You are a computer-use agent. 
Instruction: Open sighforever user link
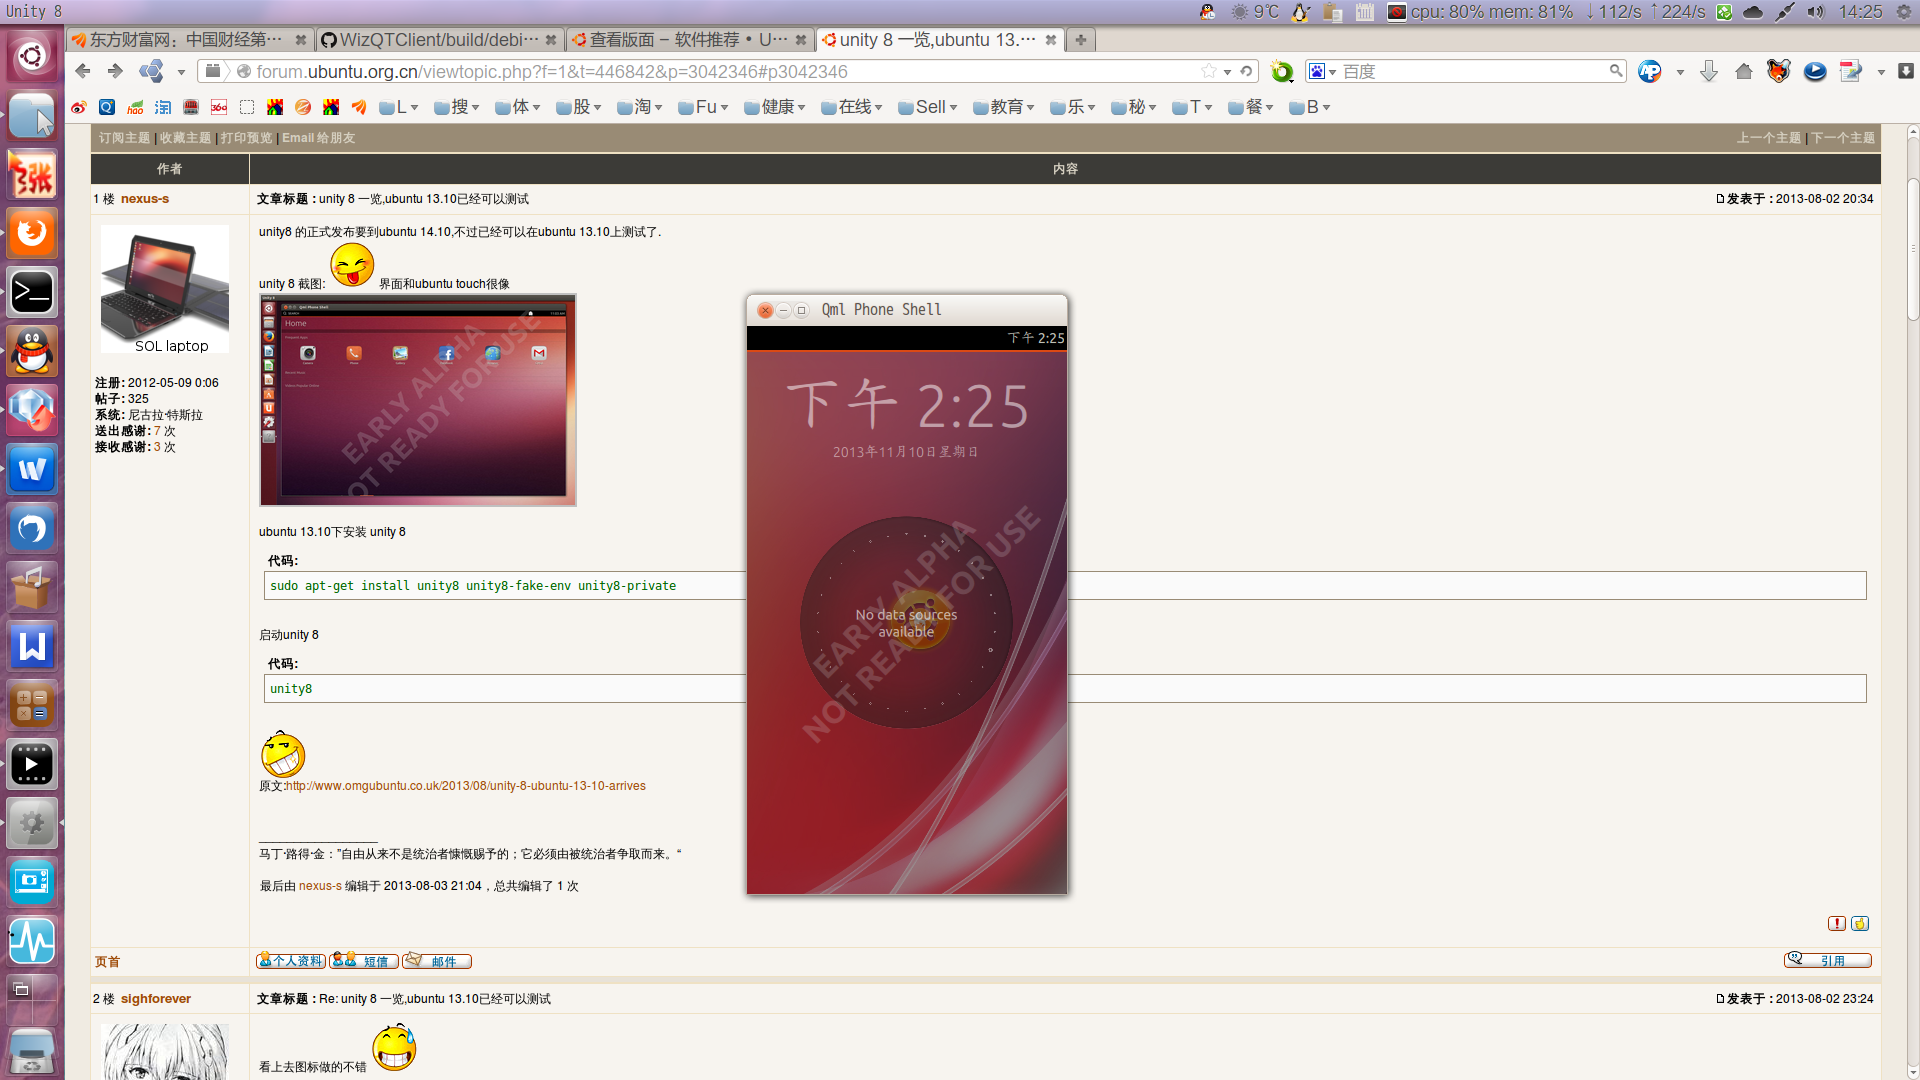point(156,999)
